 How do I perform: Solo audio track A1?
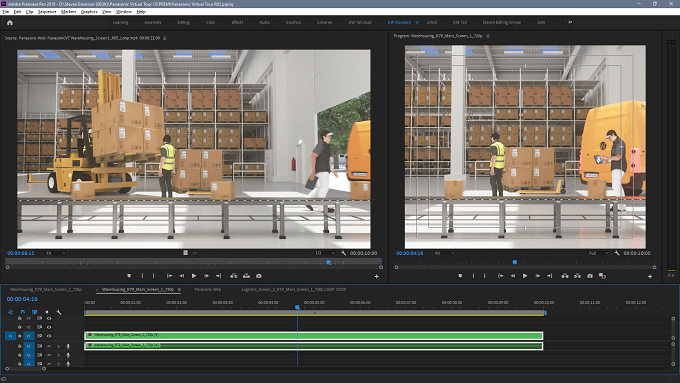click(x=59, y=346)
